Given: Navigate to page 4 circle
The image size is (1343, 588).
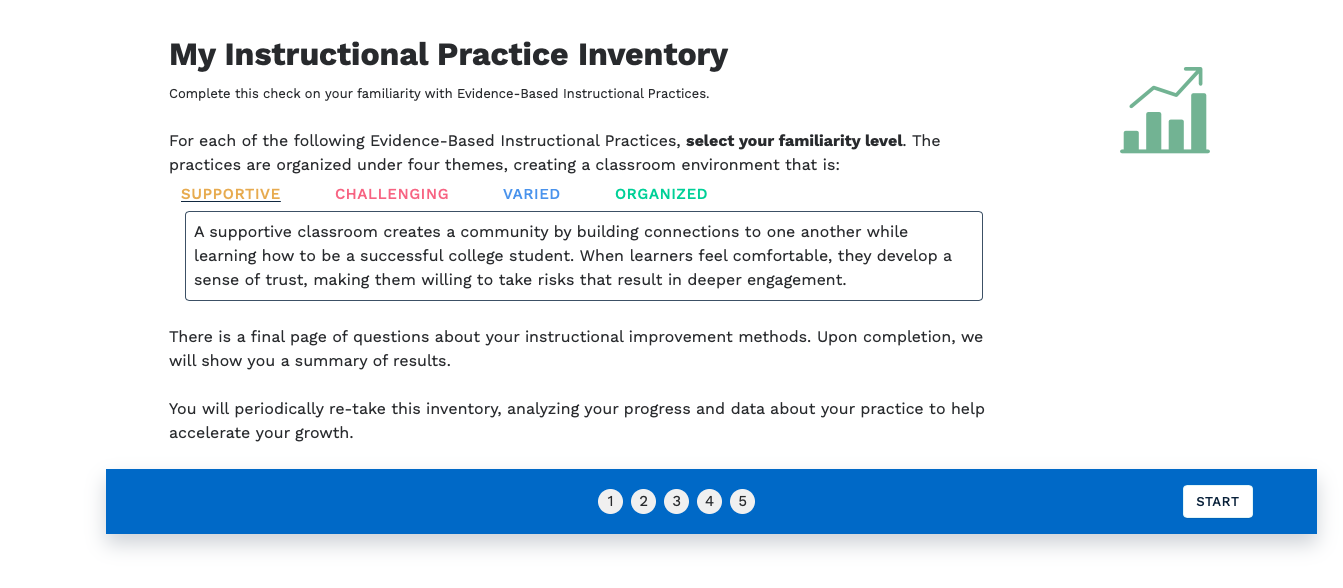Looking at the screenshot, I should [709, 502].
